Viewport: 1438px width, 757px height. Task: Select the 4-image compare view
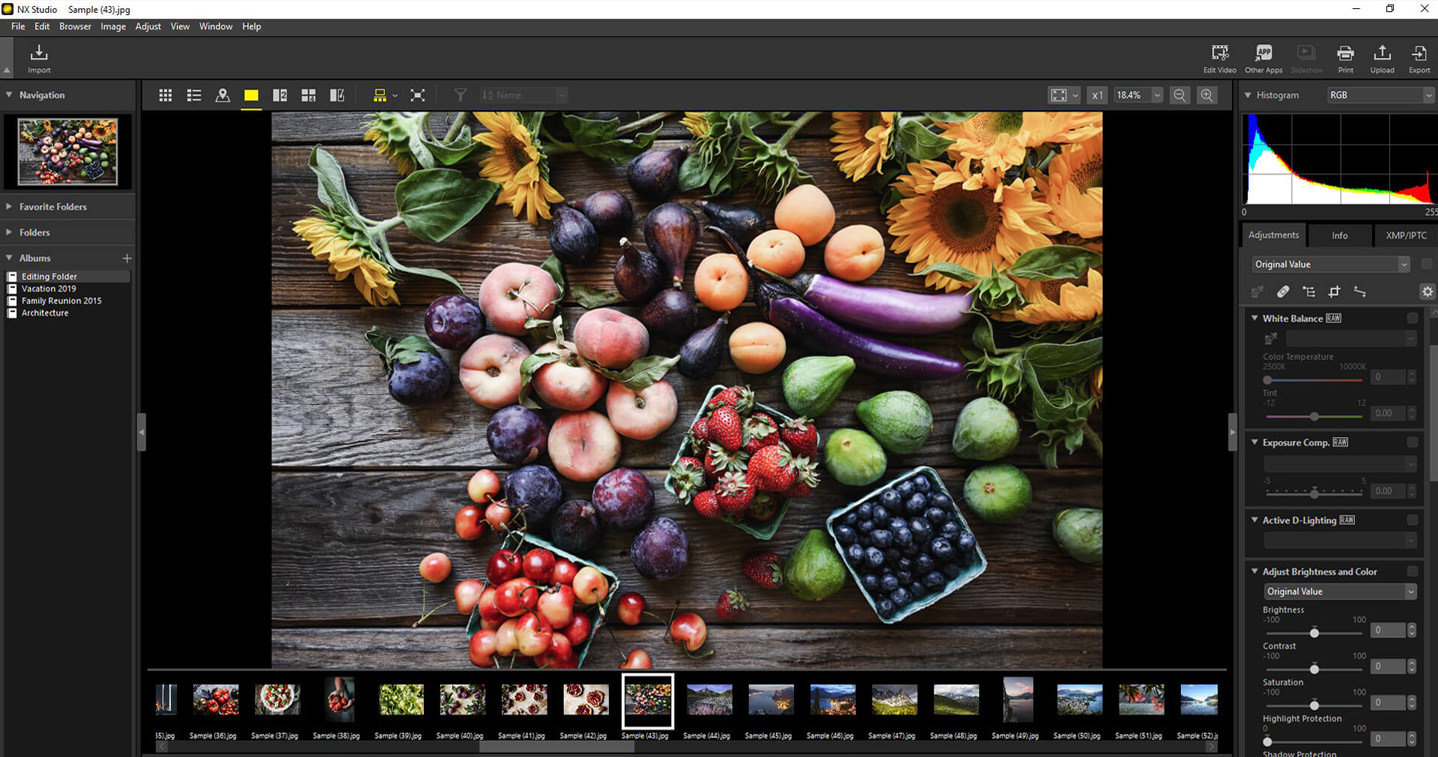coord(309,95)
